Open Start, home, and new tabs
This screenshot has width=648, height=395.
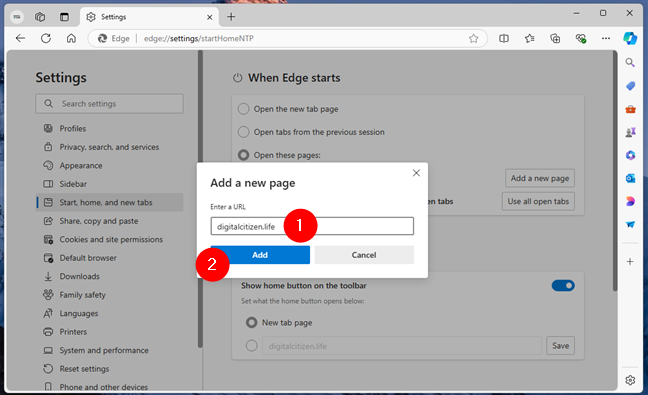pos(110,202)
